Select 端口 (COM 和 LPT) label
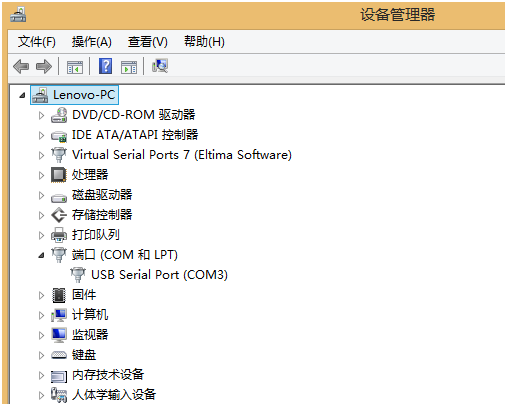The image size is (507, 406). [x=125, y=255]
